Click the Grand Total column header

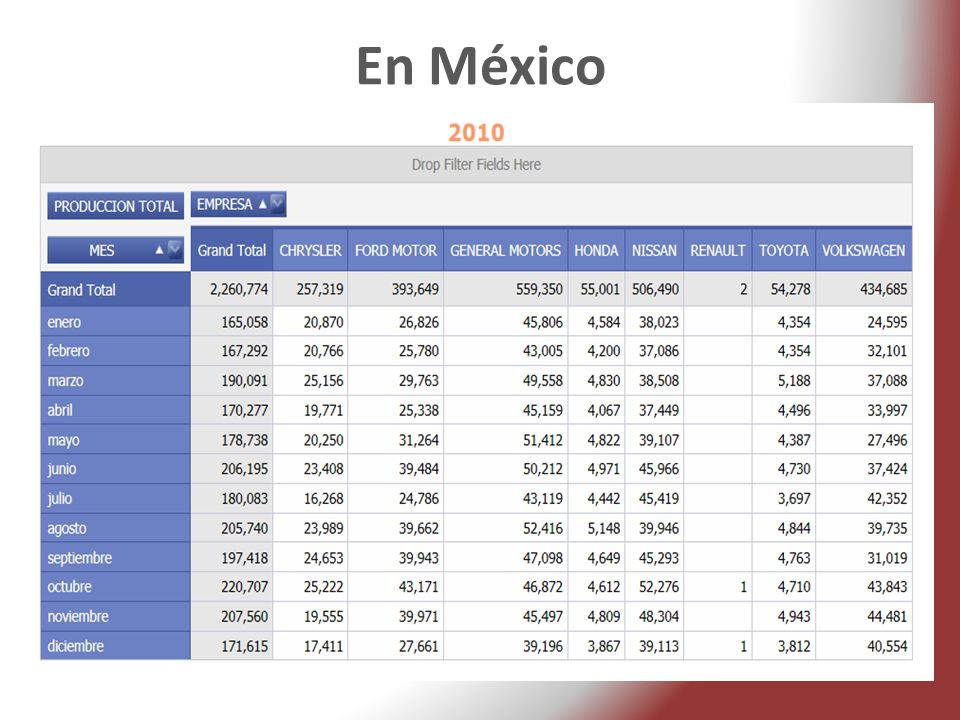(232, 250)
